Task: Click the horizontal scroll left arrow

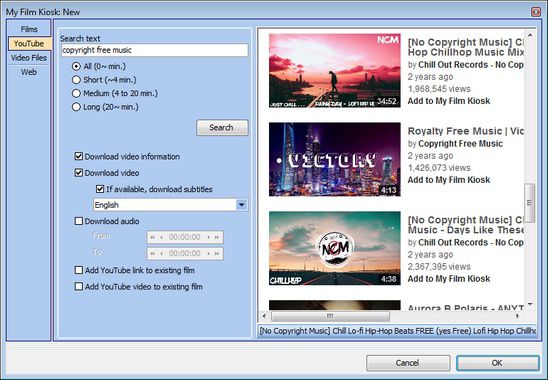Action: (x=264, y=316)
